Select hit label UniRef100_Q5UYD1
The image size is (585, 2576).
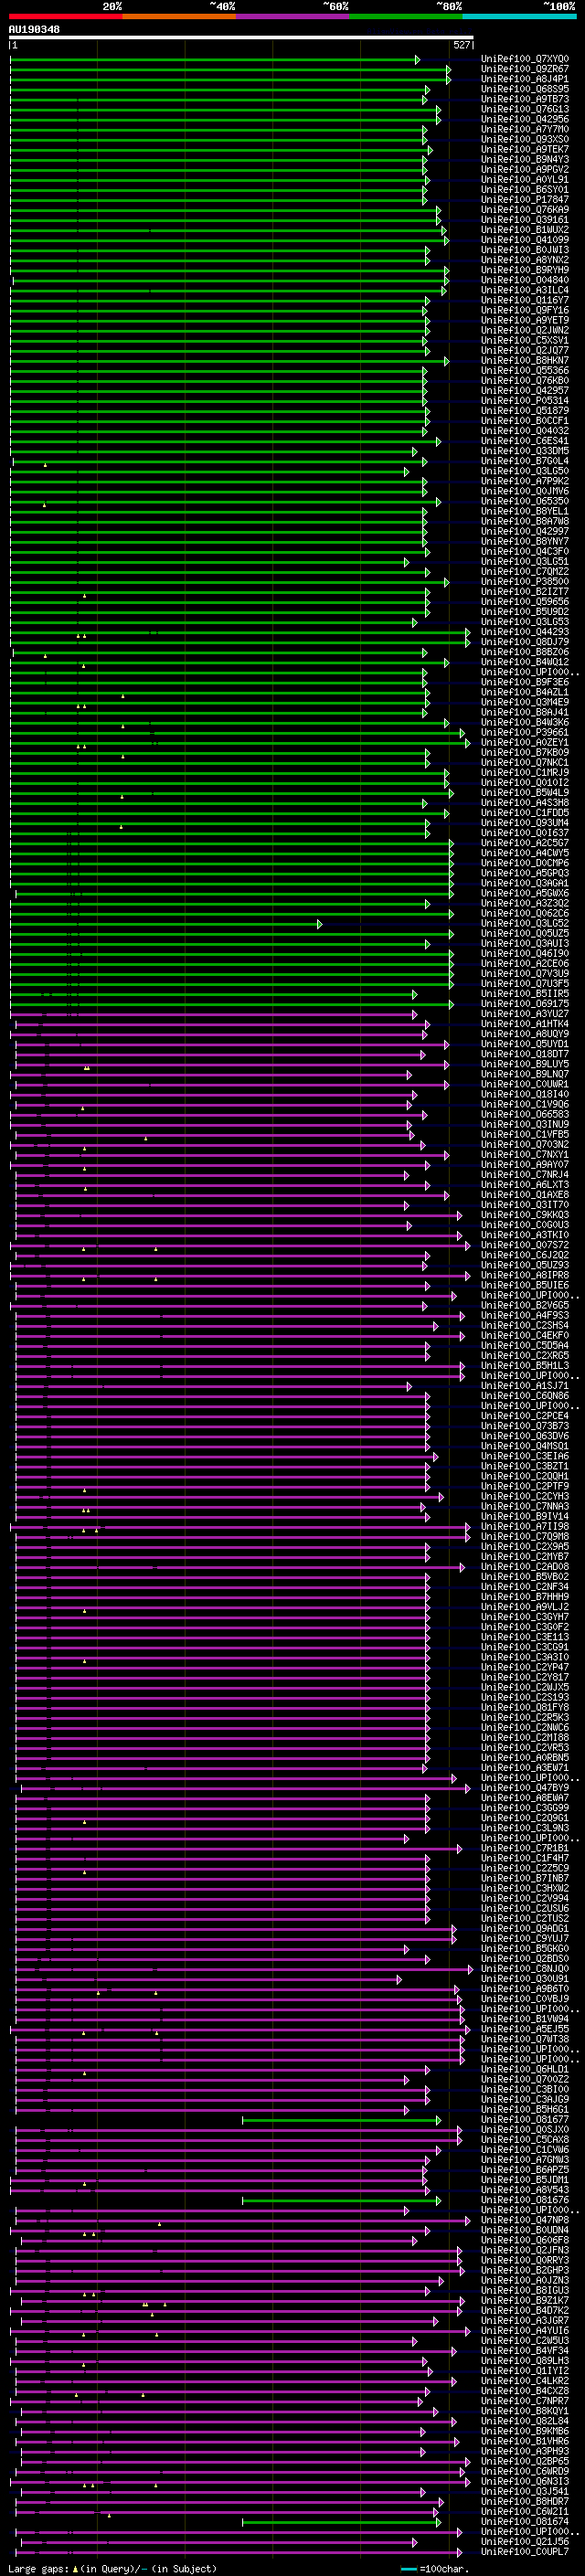coord(525,1044)
